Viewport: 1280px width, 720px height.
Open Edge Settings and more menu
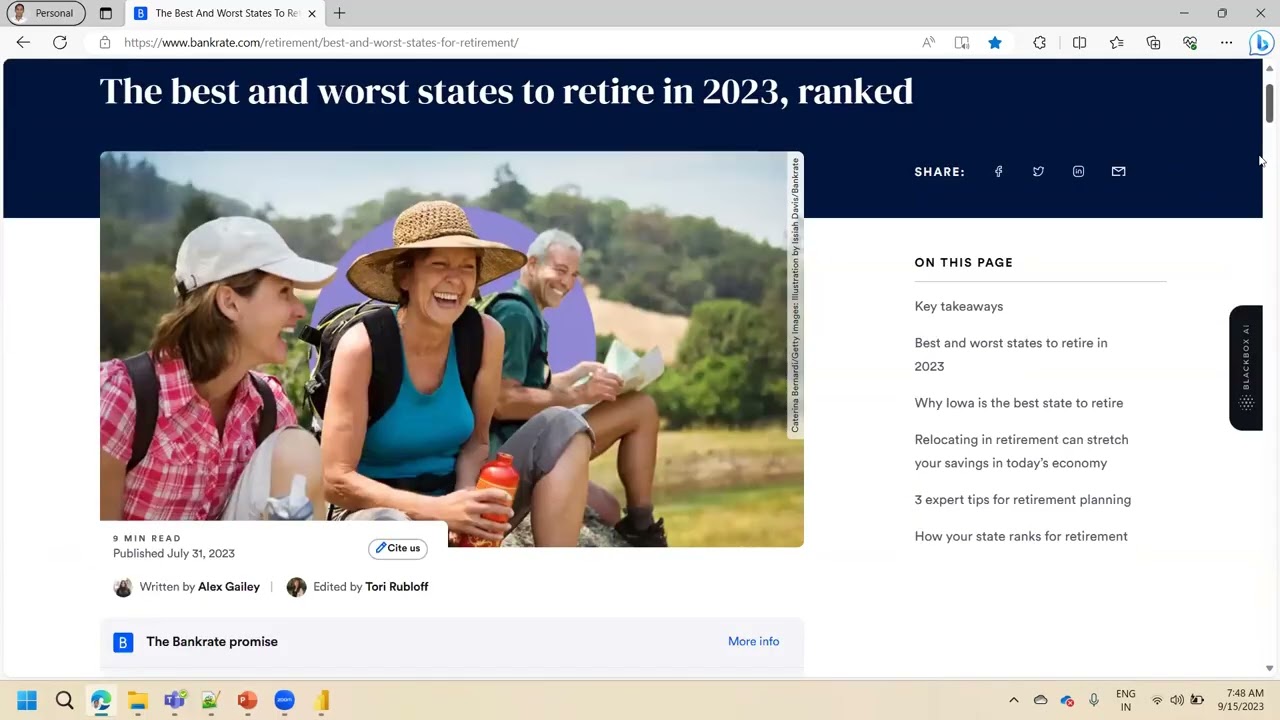click(1226, 42)
